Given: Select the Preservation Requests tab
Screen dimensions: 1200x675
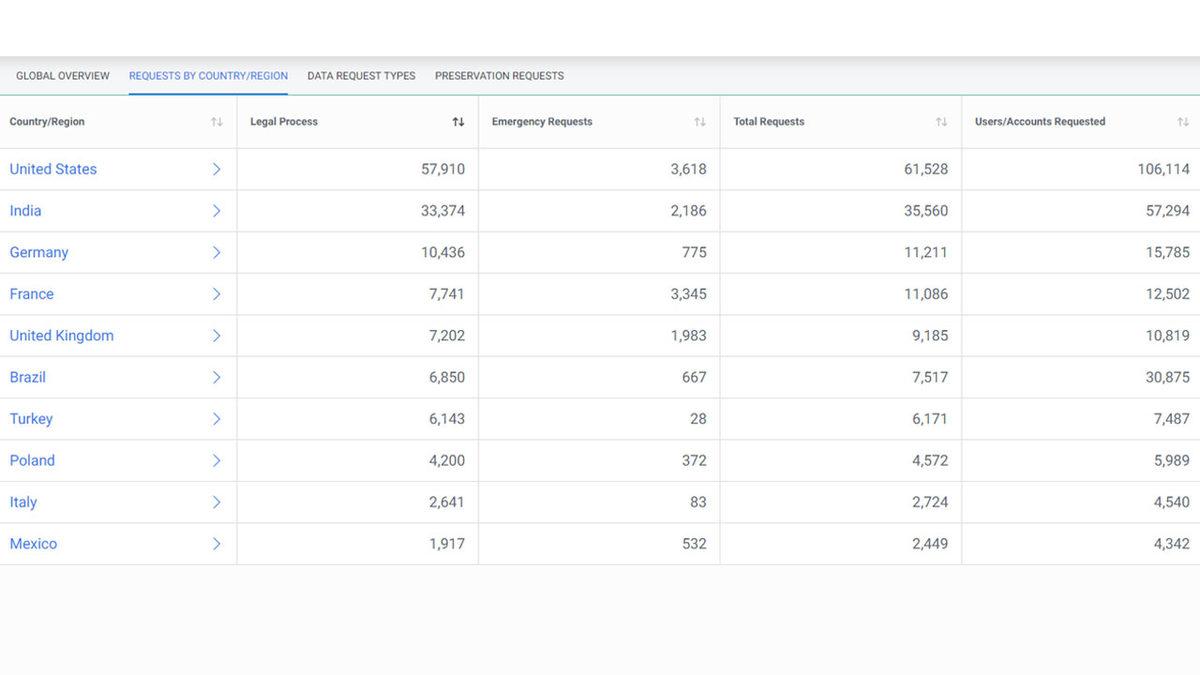Looking at the screenshot, I should pos(499,76).
